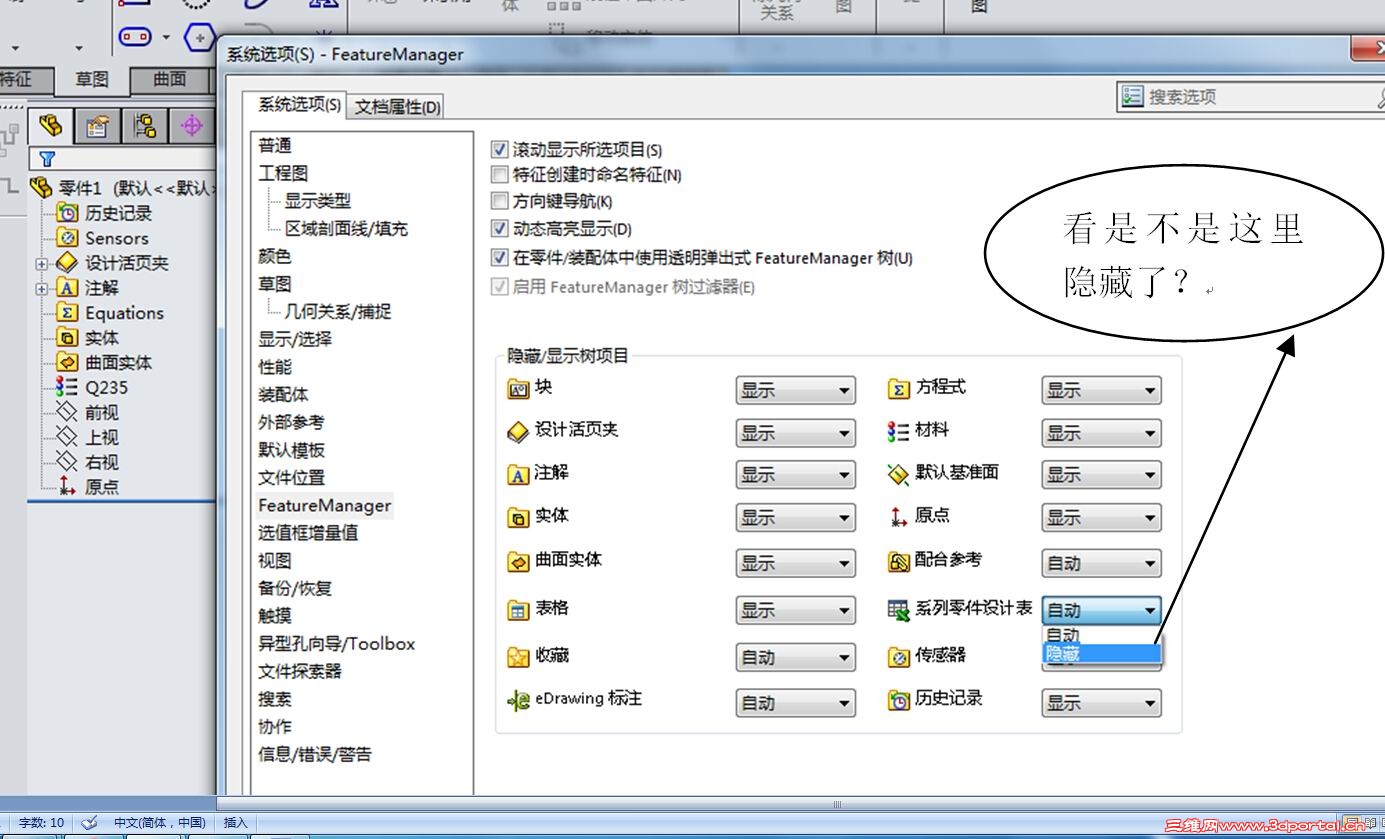Viewport: 1385px width, 839px height.
Task: Click the 搜索选项 search field
Action: [1250, 97]
